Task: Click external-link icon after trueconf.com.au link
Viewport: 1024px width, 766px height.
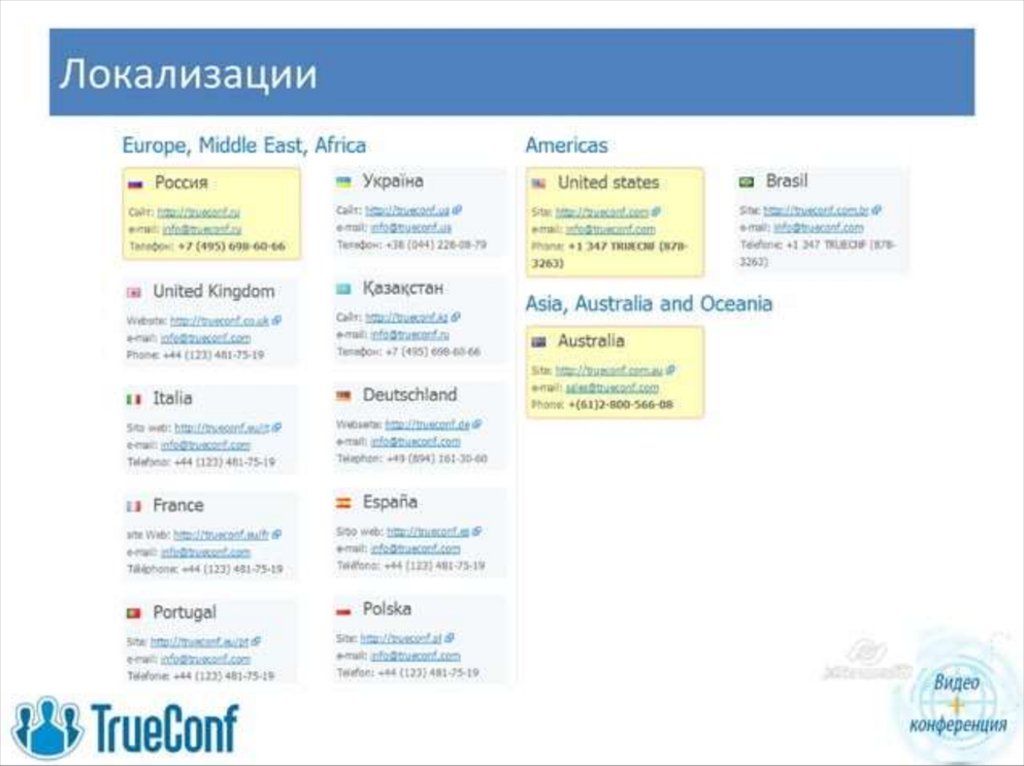Action: 671,370
